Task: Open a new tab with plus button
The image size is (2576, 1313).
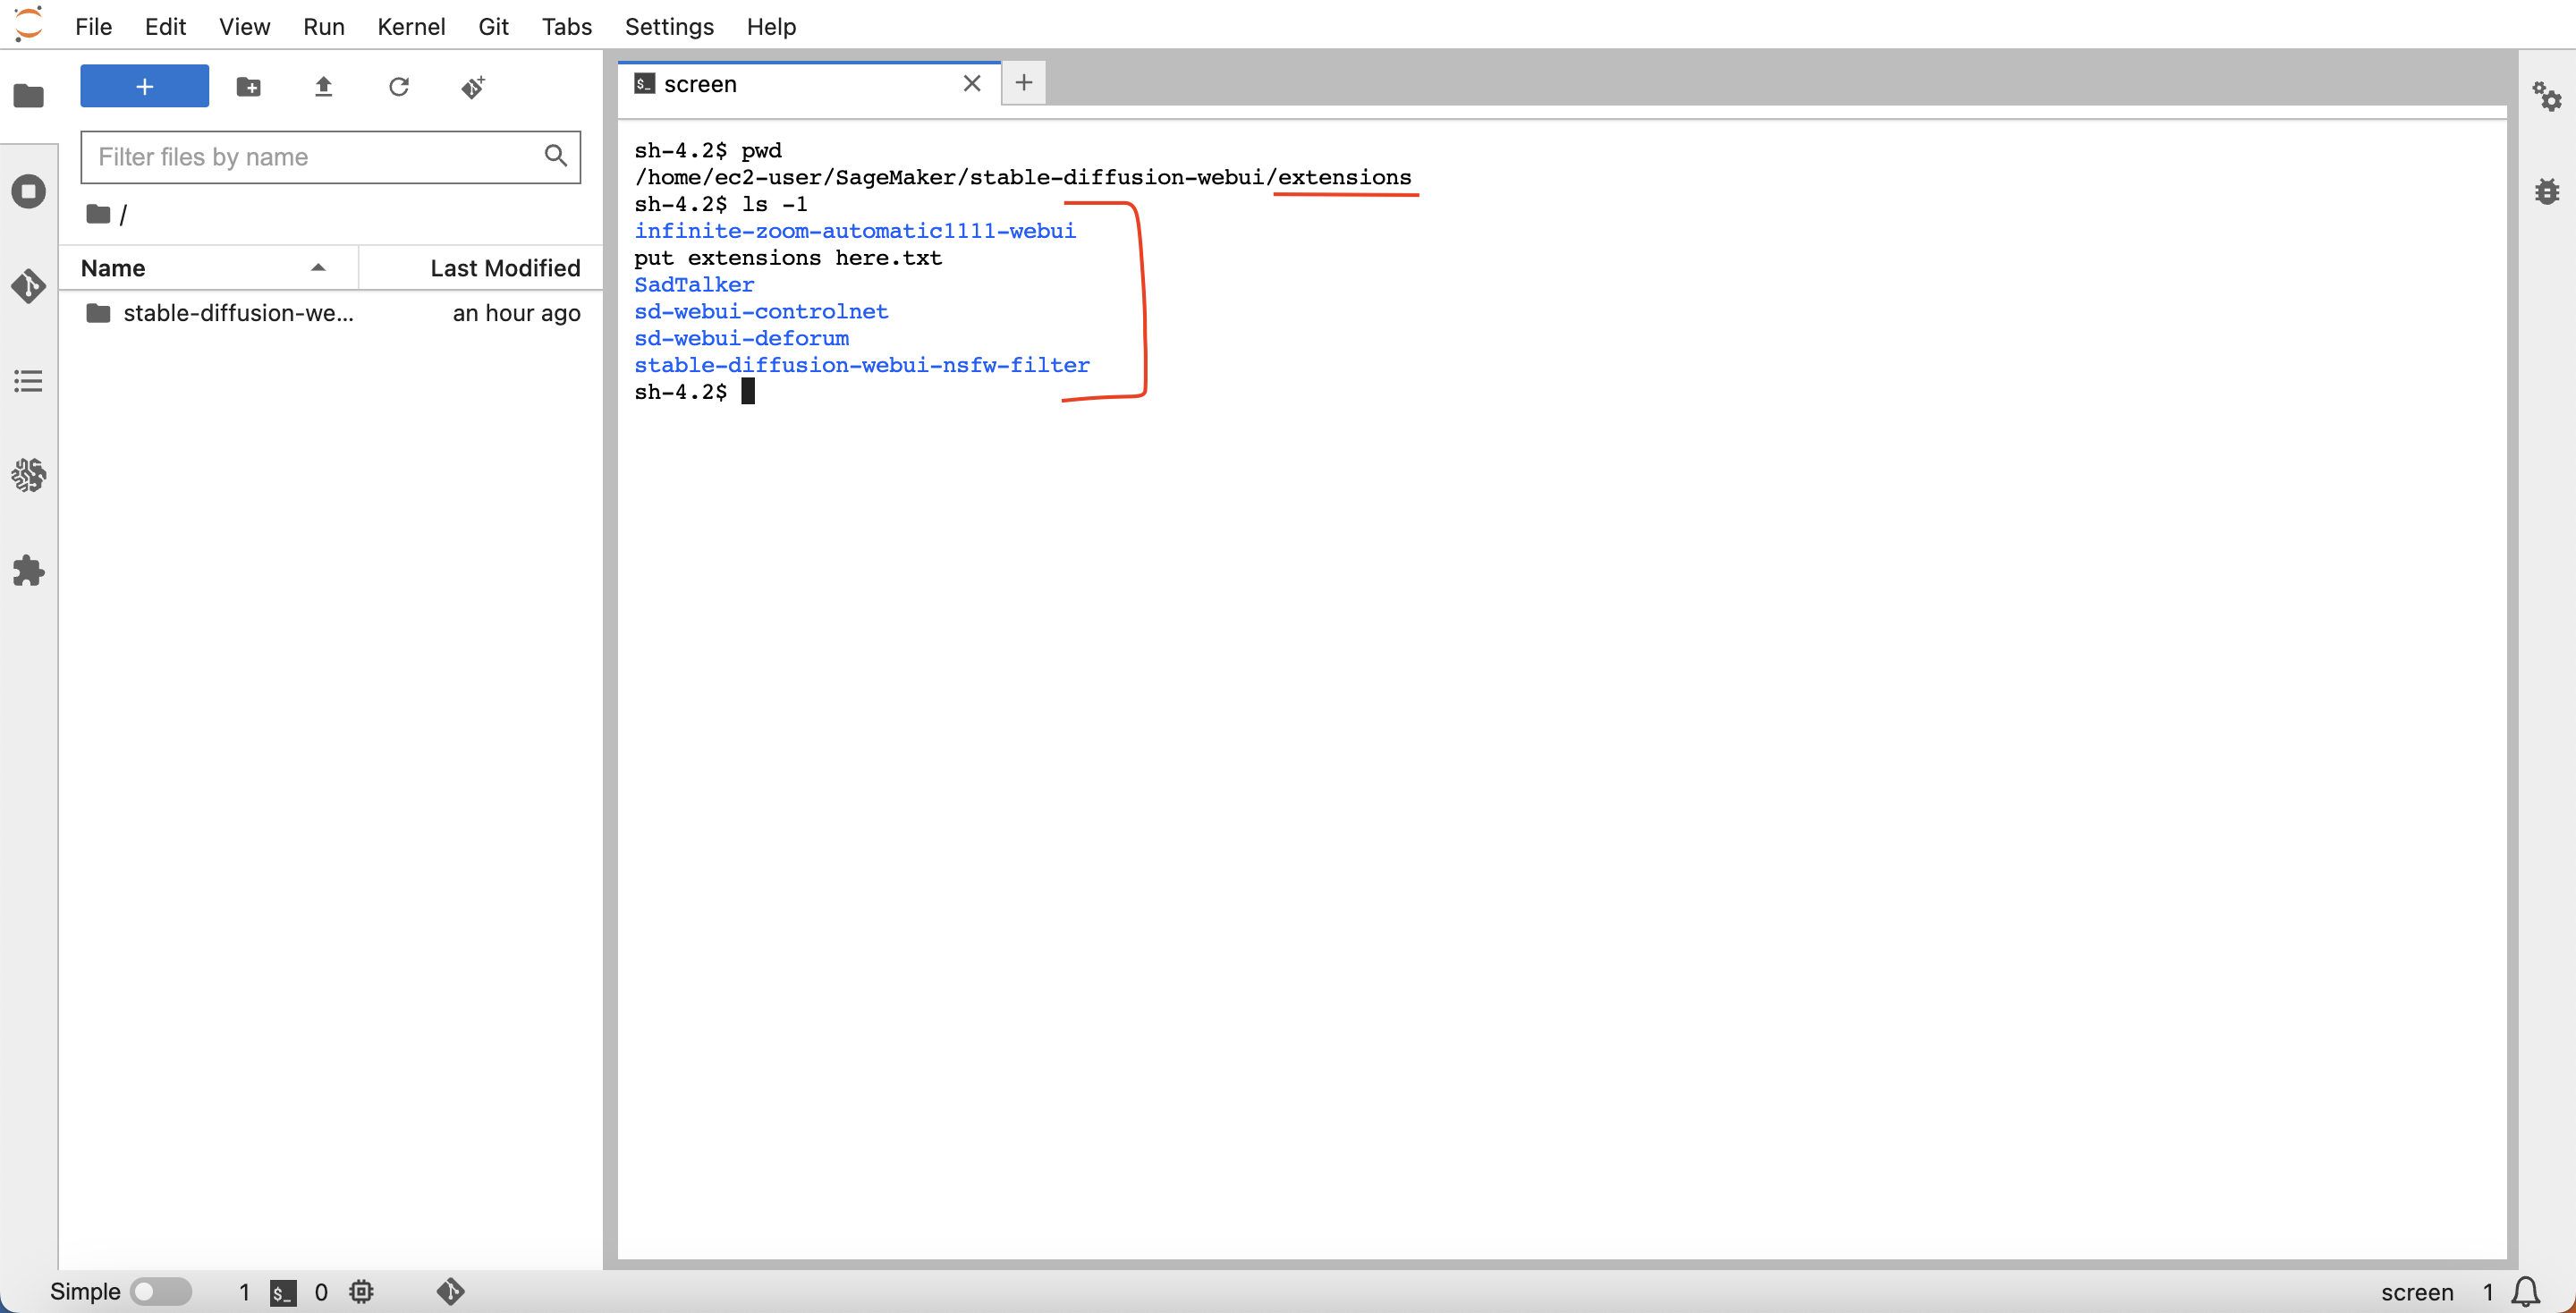Action: 1023,83
